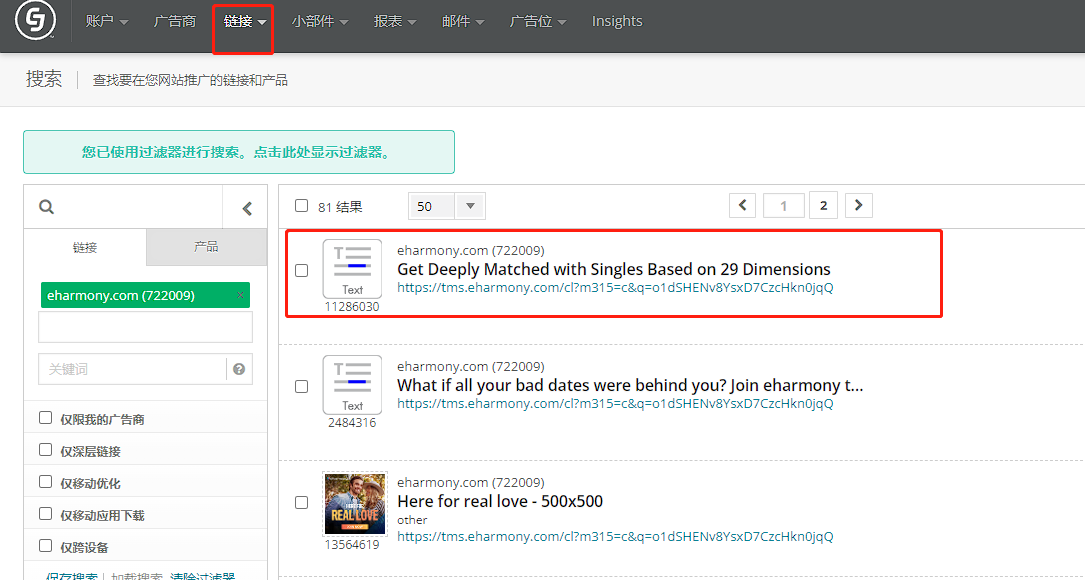Open the 小部件 dropdown menu
Image resolution: width=1085 pixels, height=580 pixels.
pyautogui.click(x=320, y=21)
